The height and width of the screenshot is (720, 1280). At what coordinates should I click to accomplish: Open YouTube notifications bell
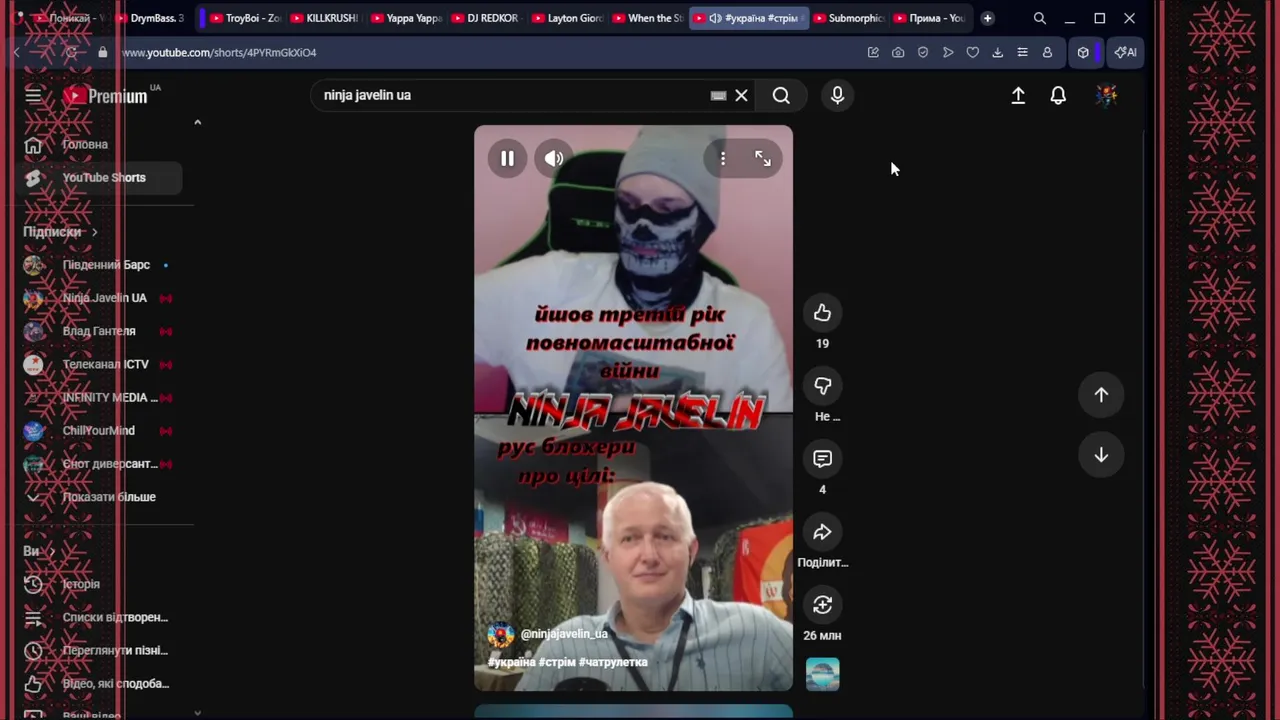pos(1058,95)
